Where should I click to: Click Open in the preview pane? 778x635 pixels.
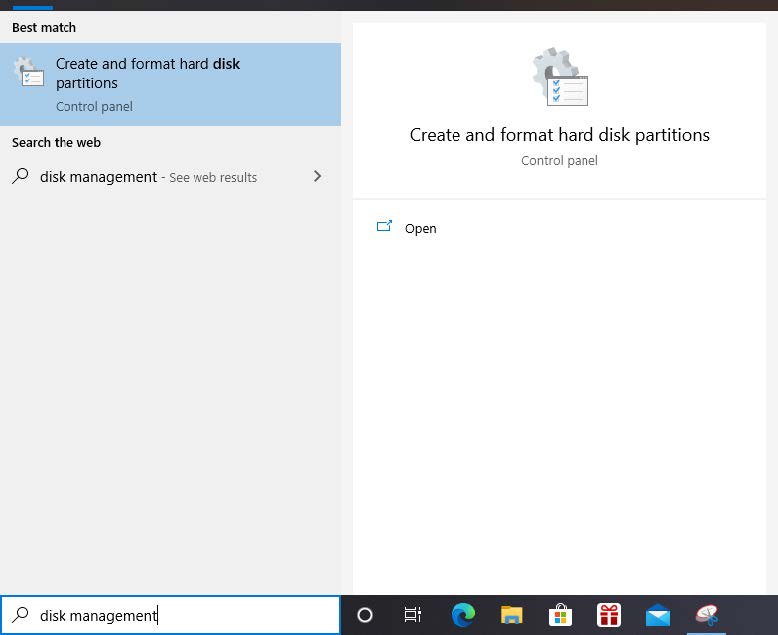[420, 228]
